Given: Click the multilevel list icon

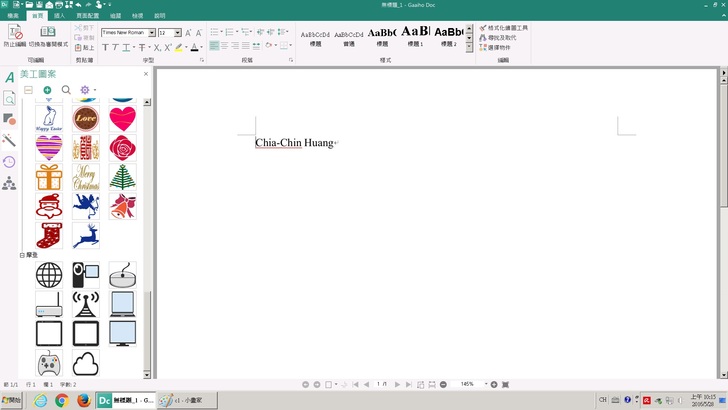Looking at the screenshot, I should point(246,32).
